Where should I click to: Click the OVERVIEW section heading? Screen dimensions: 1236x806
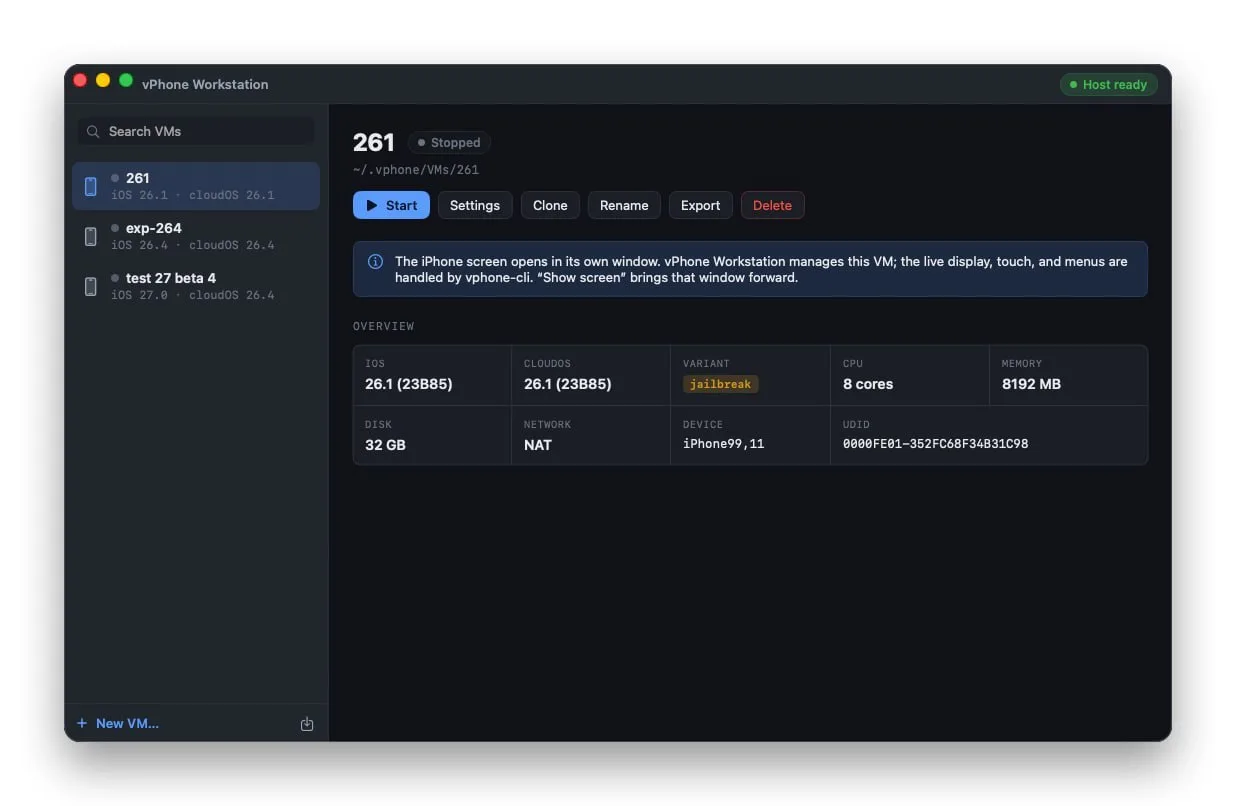click(383, 326)
